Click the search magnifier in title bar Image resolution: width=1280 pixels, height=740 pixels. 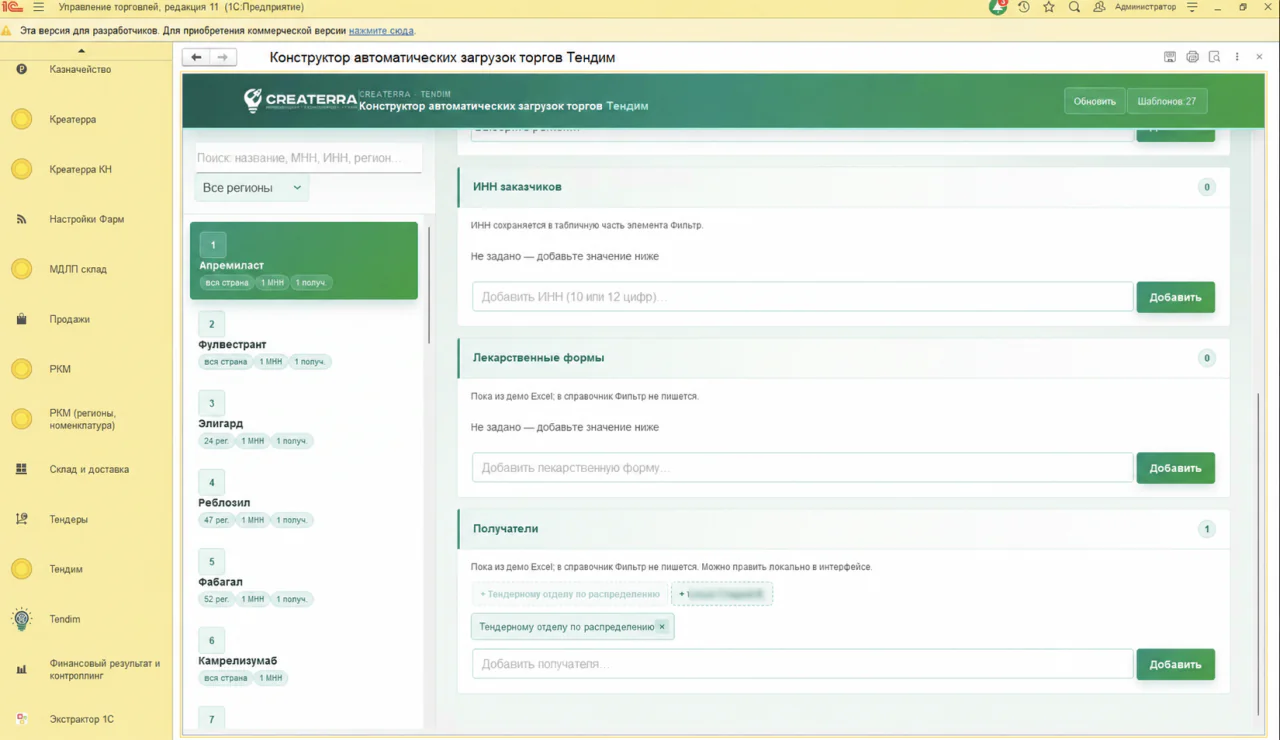[1074, 7]
